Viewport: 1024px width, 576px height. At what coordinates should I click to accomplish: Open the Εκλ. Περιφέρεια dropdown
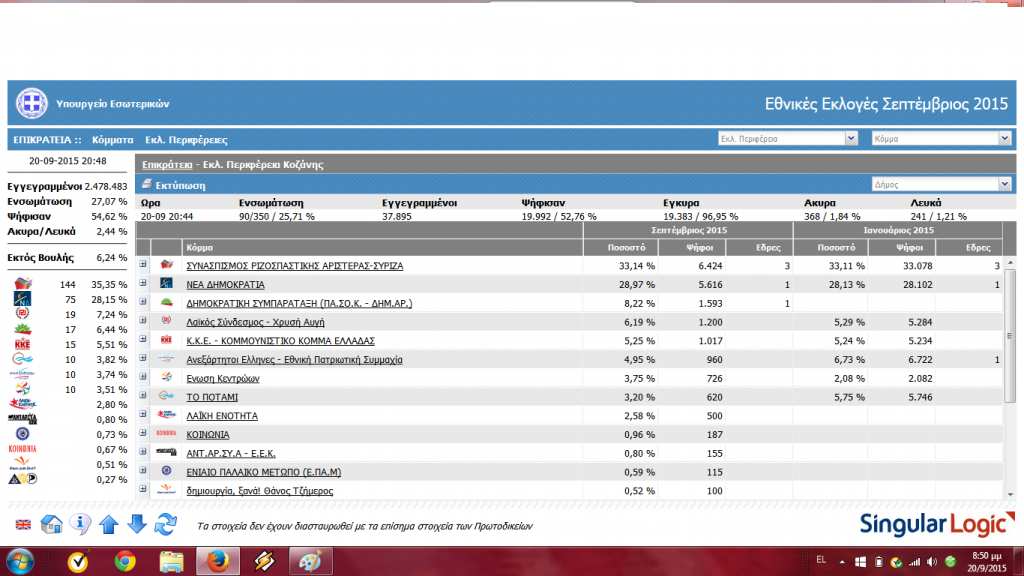788,139
